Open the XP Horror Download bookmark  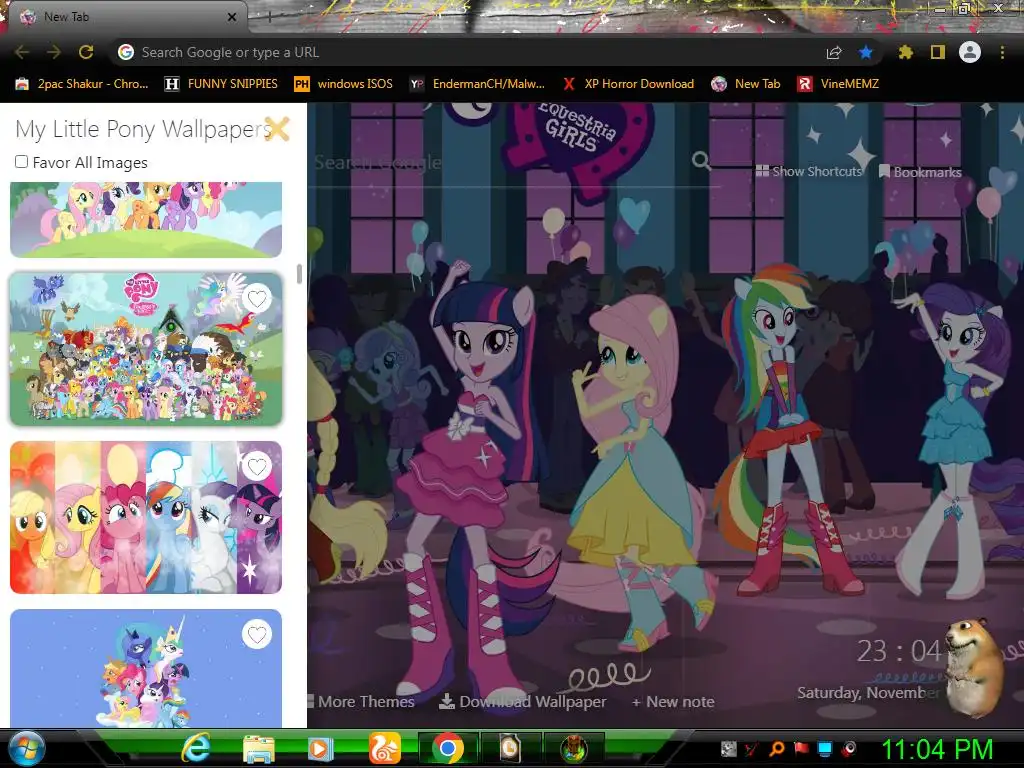628,84
